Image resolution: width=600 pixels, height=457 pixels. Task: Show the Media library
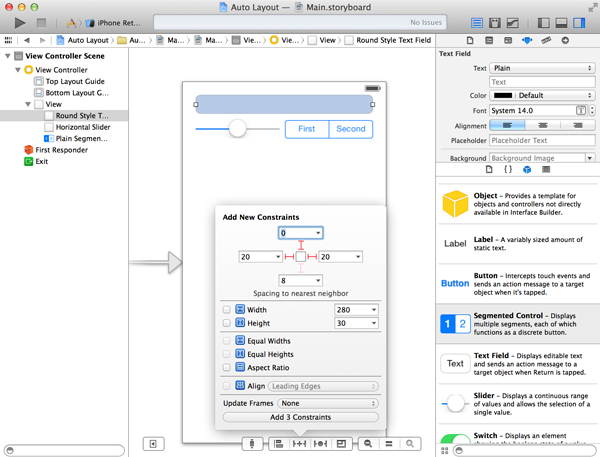pos(546,169)
